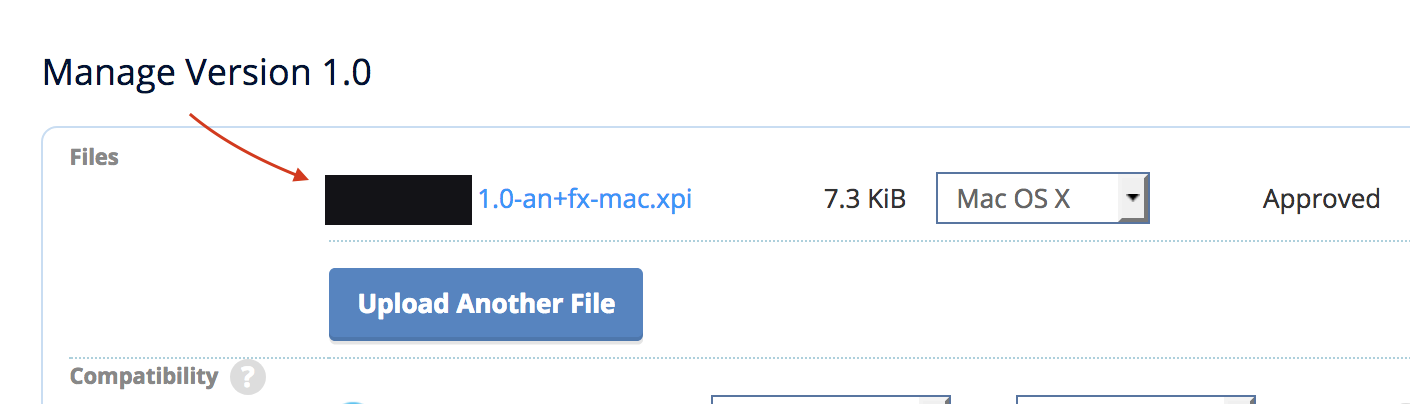
Task: Click the dotted divider below the file row
Action: pos(868,241)
